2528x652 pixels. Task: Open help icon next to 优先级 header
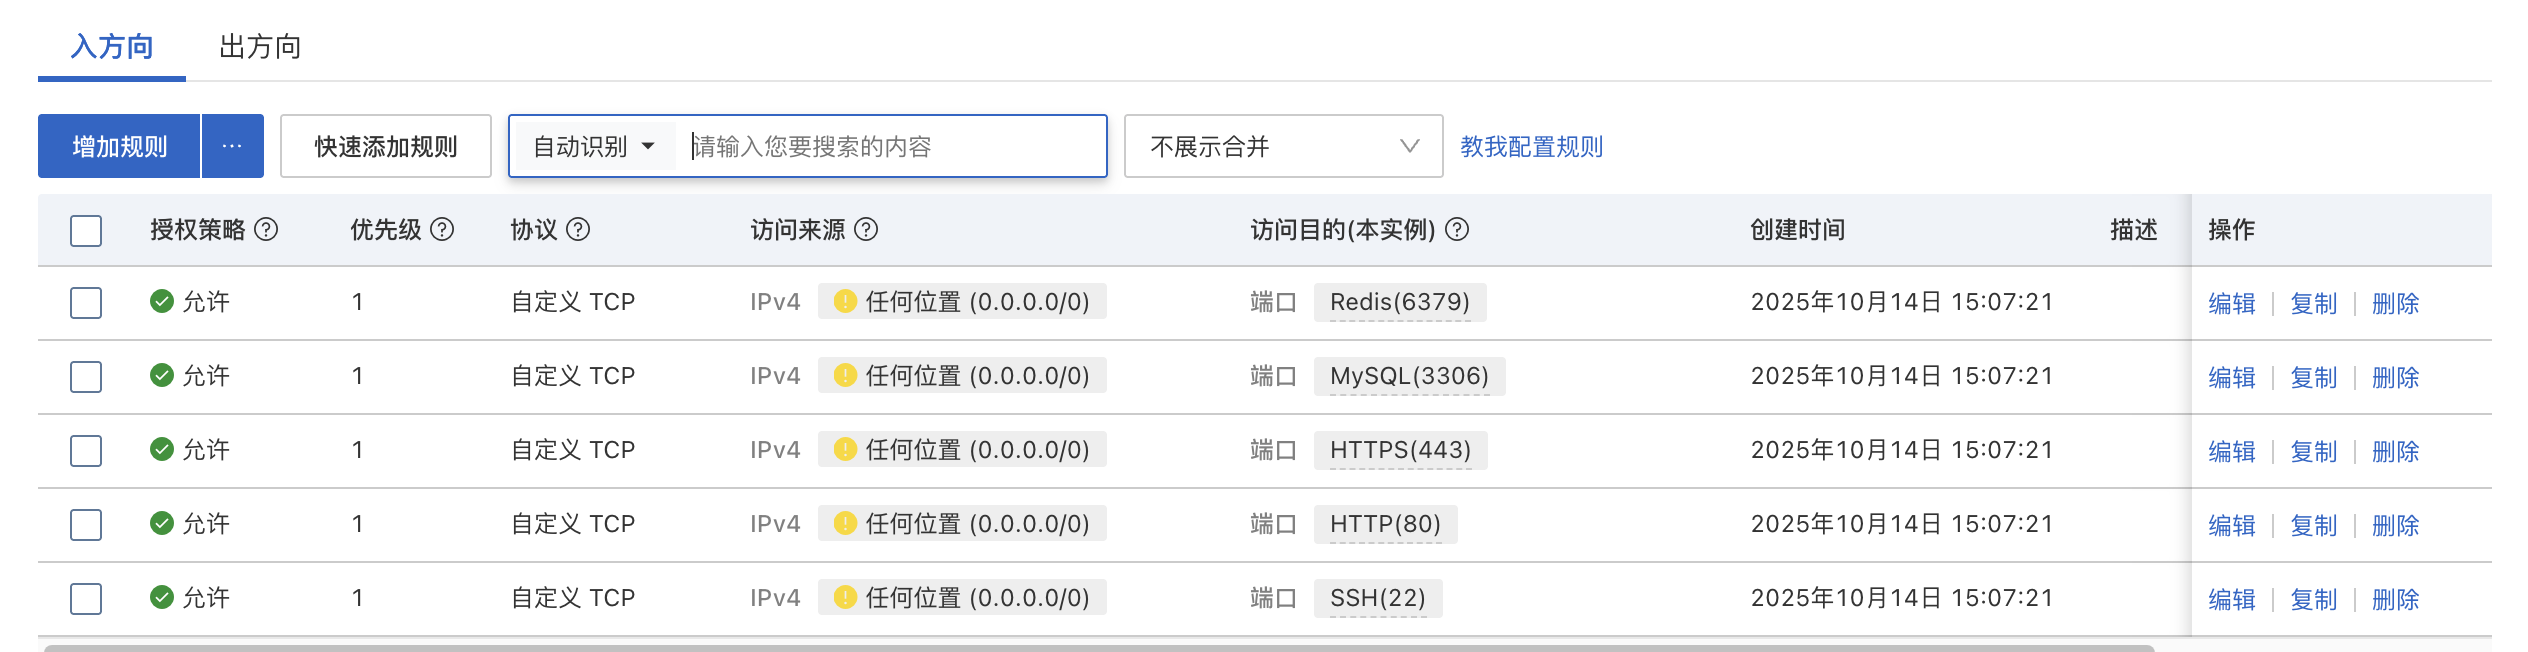[442, 229]
